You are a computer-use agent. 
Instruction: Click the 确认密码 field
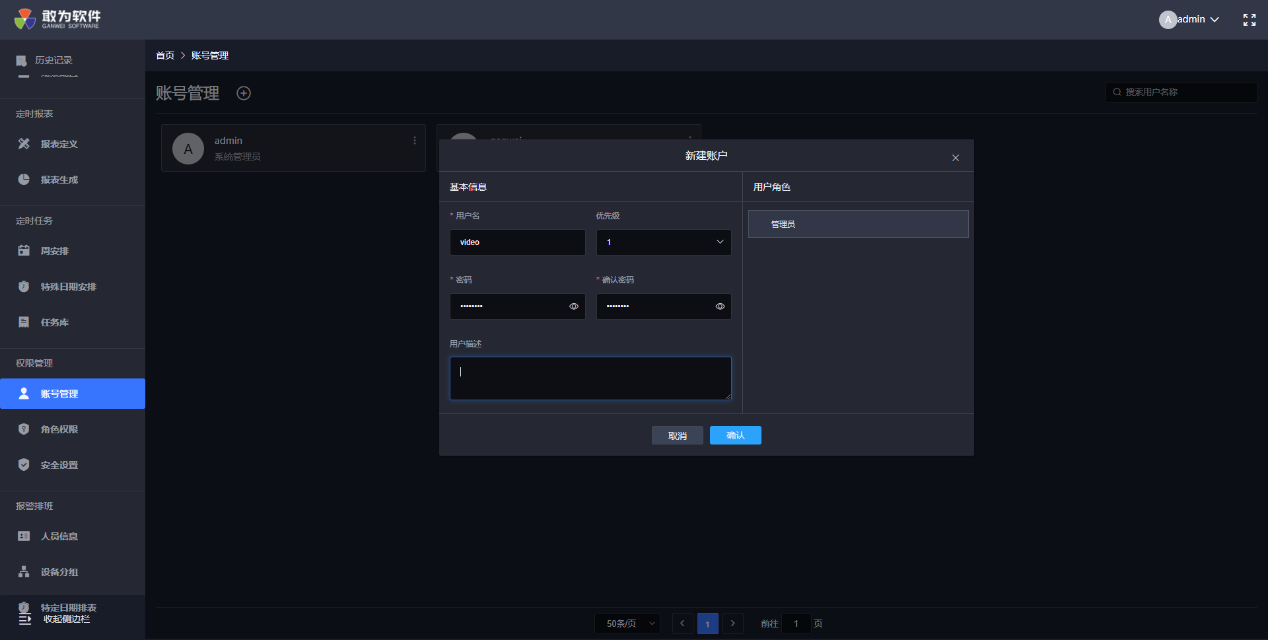[664, 306]
